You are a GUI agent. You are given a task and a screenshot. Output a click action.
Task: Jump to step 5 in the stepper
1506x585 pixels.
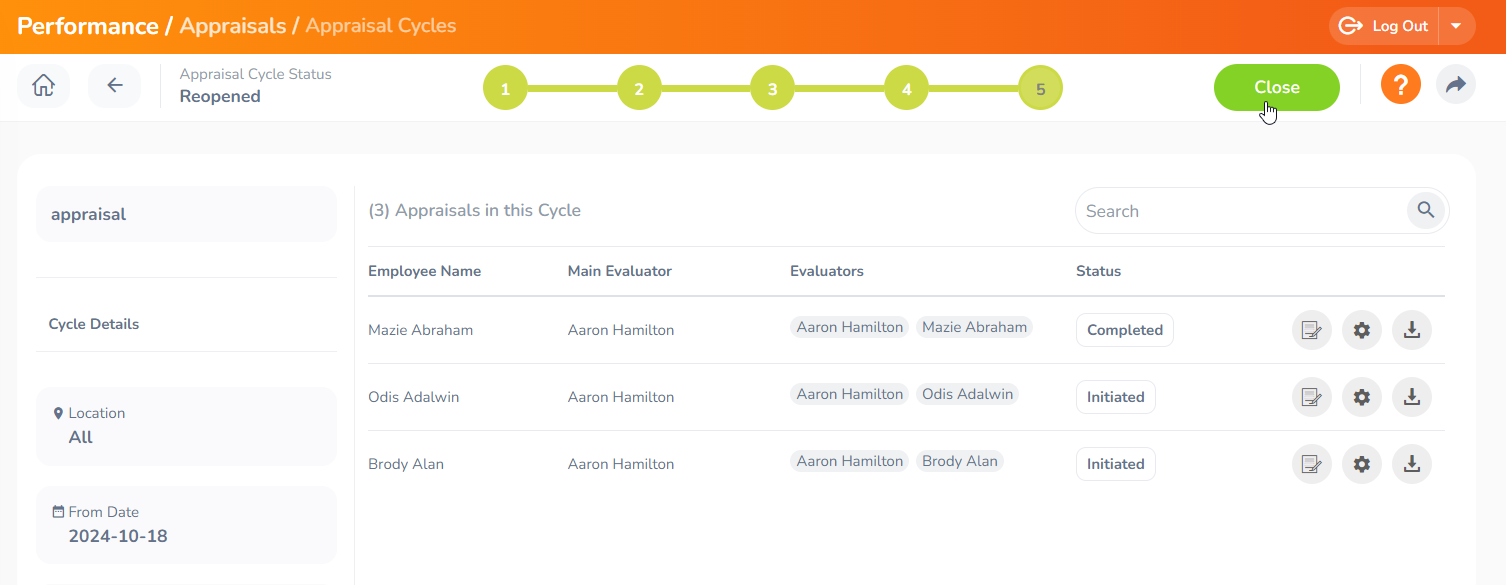[1040, 89]
